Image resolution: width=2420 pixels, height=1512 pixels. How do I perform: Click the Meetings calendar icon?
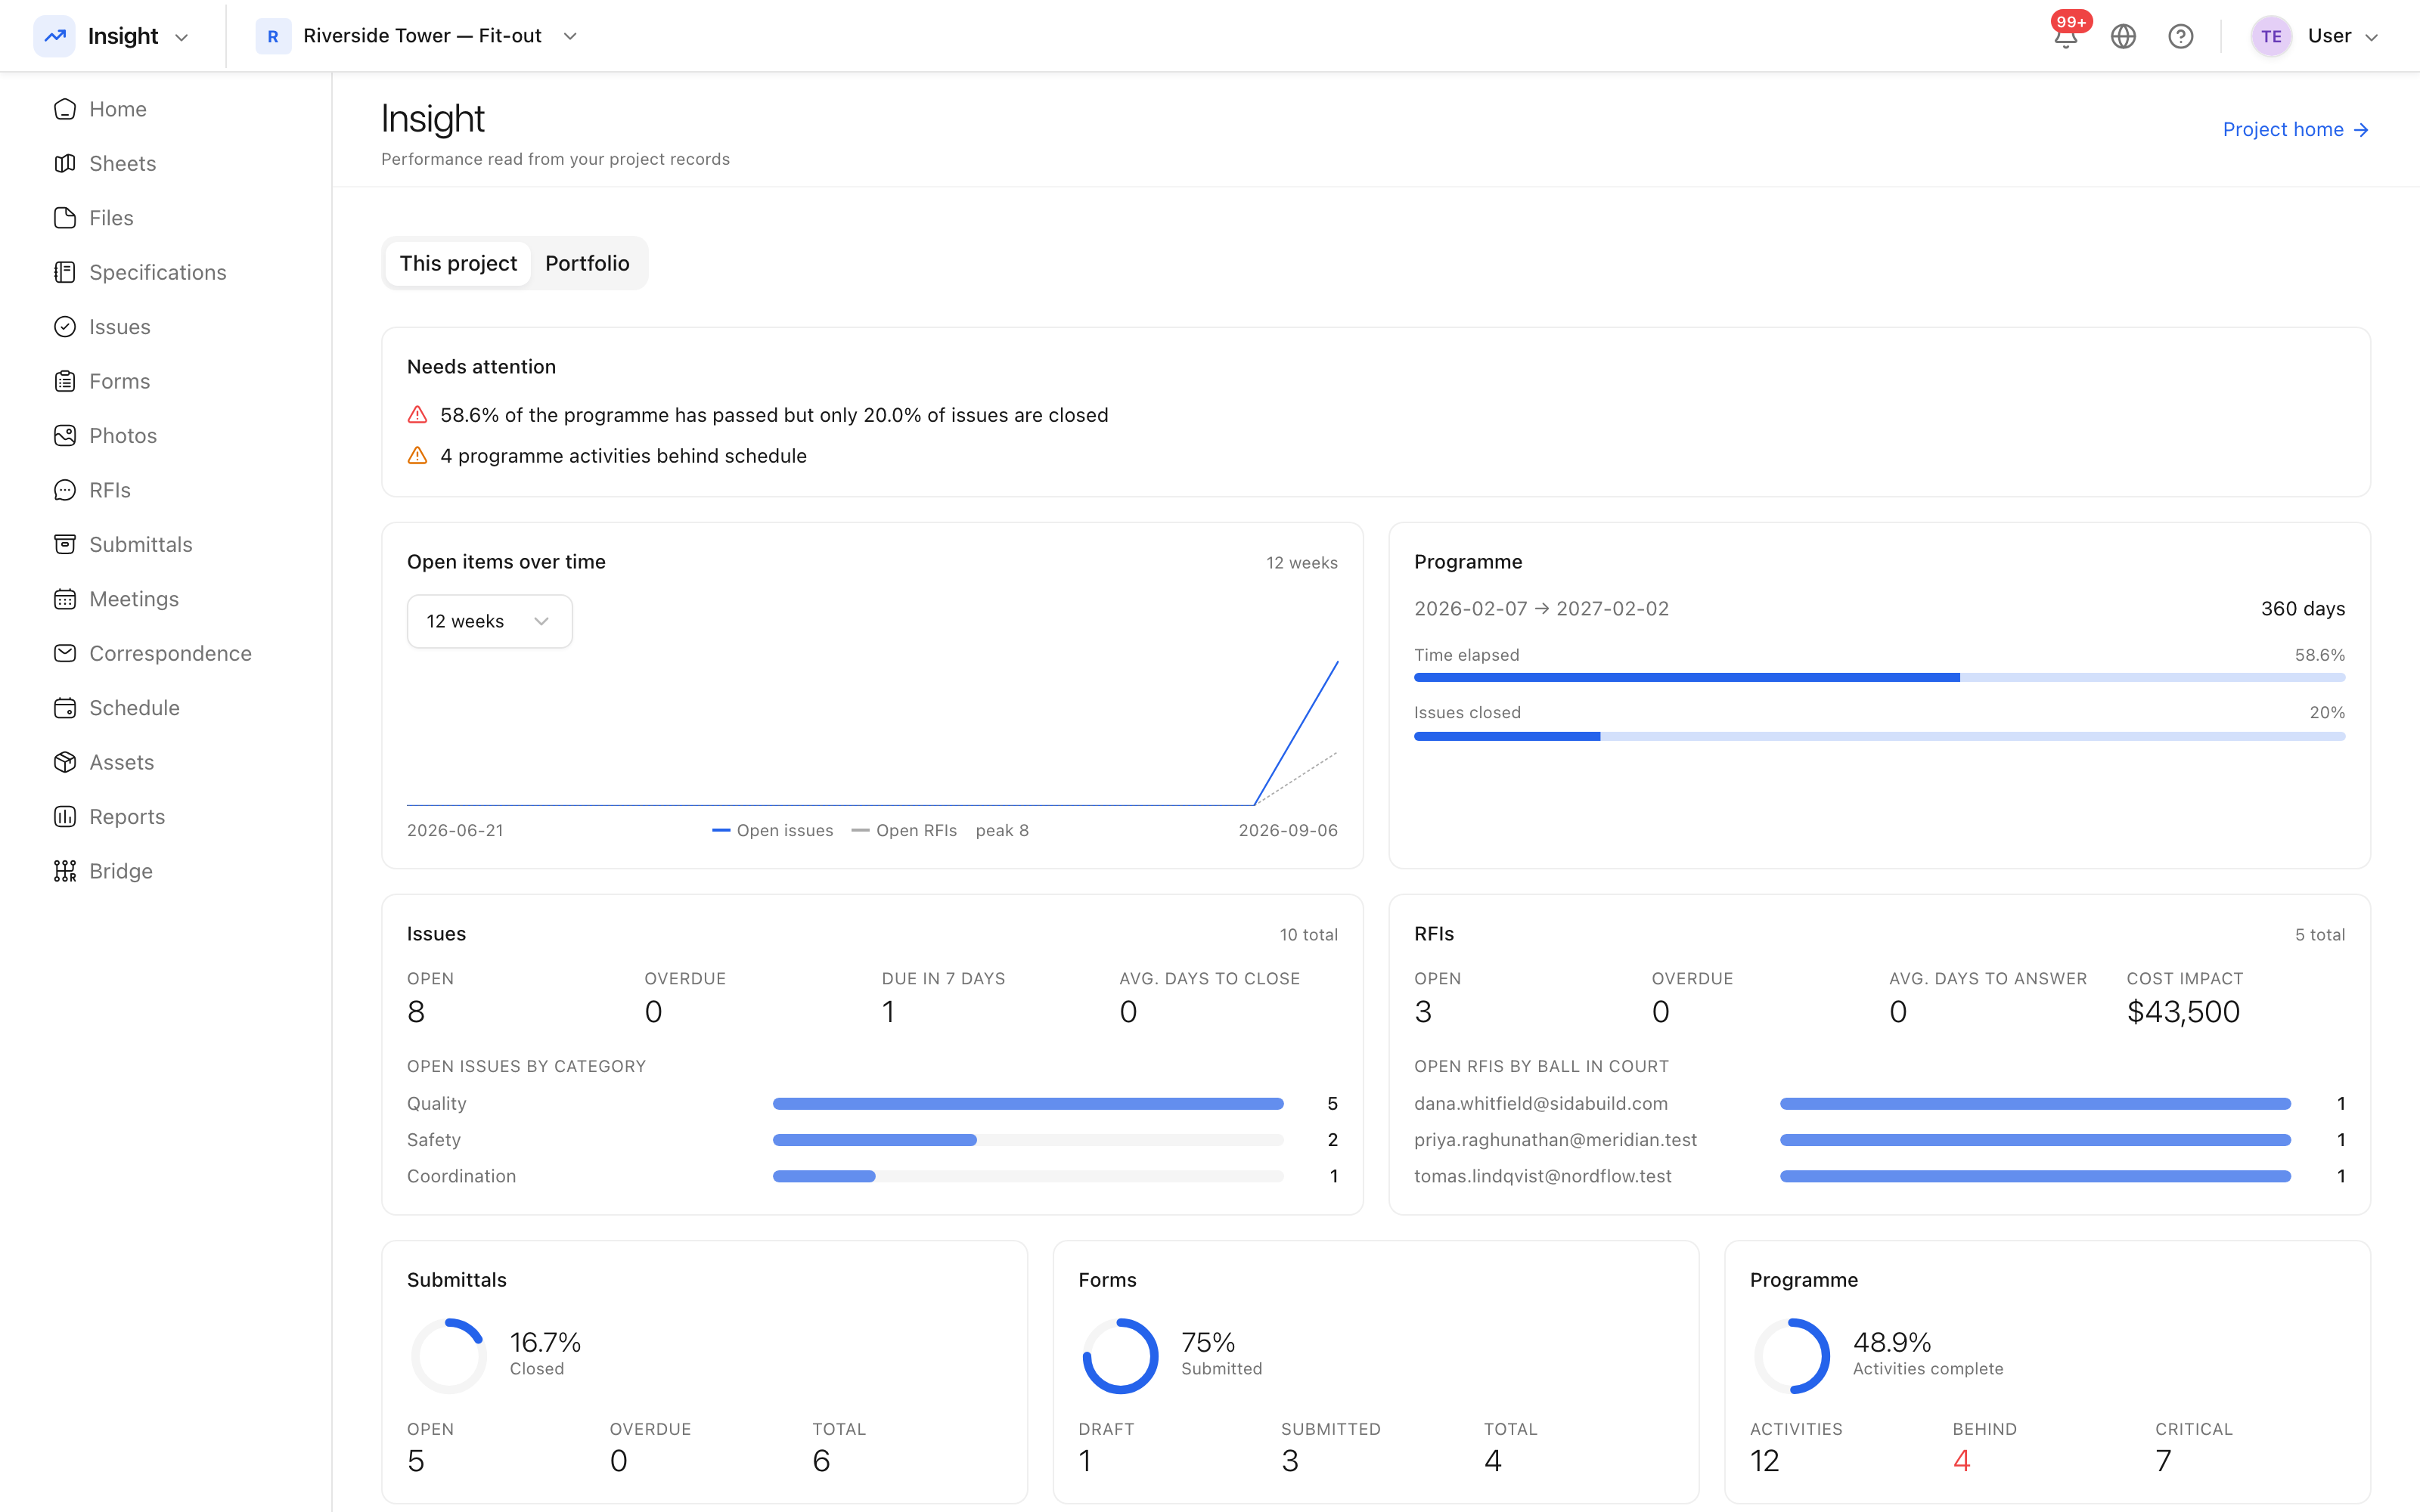65,599
